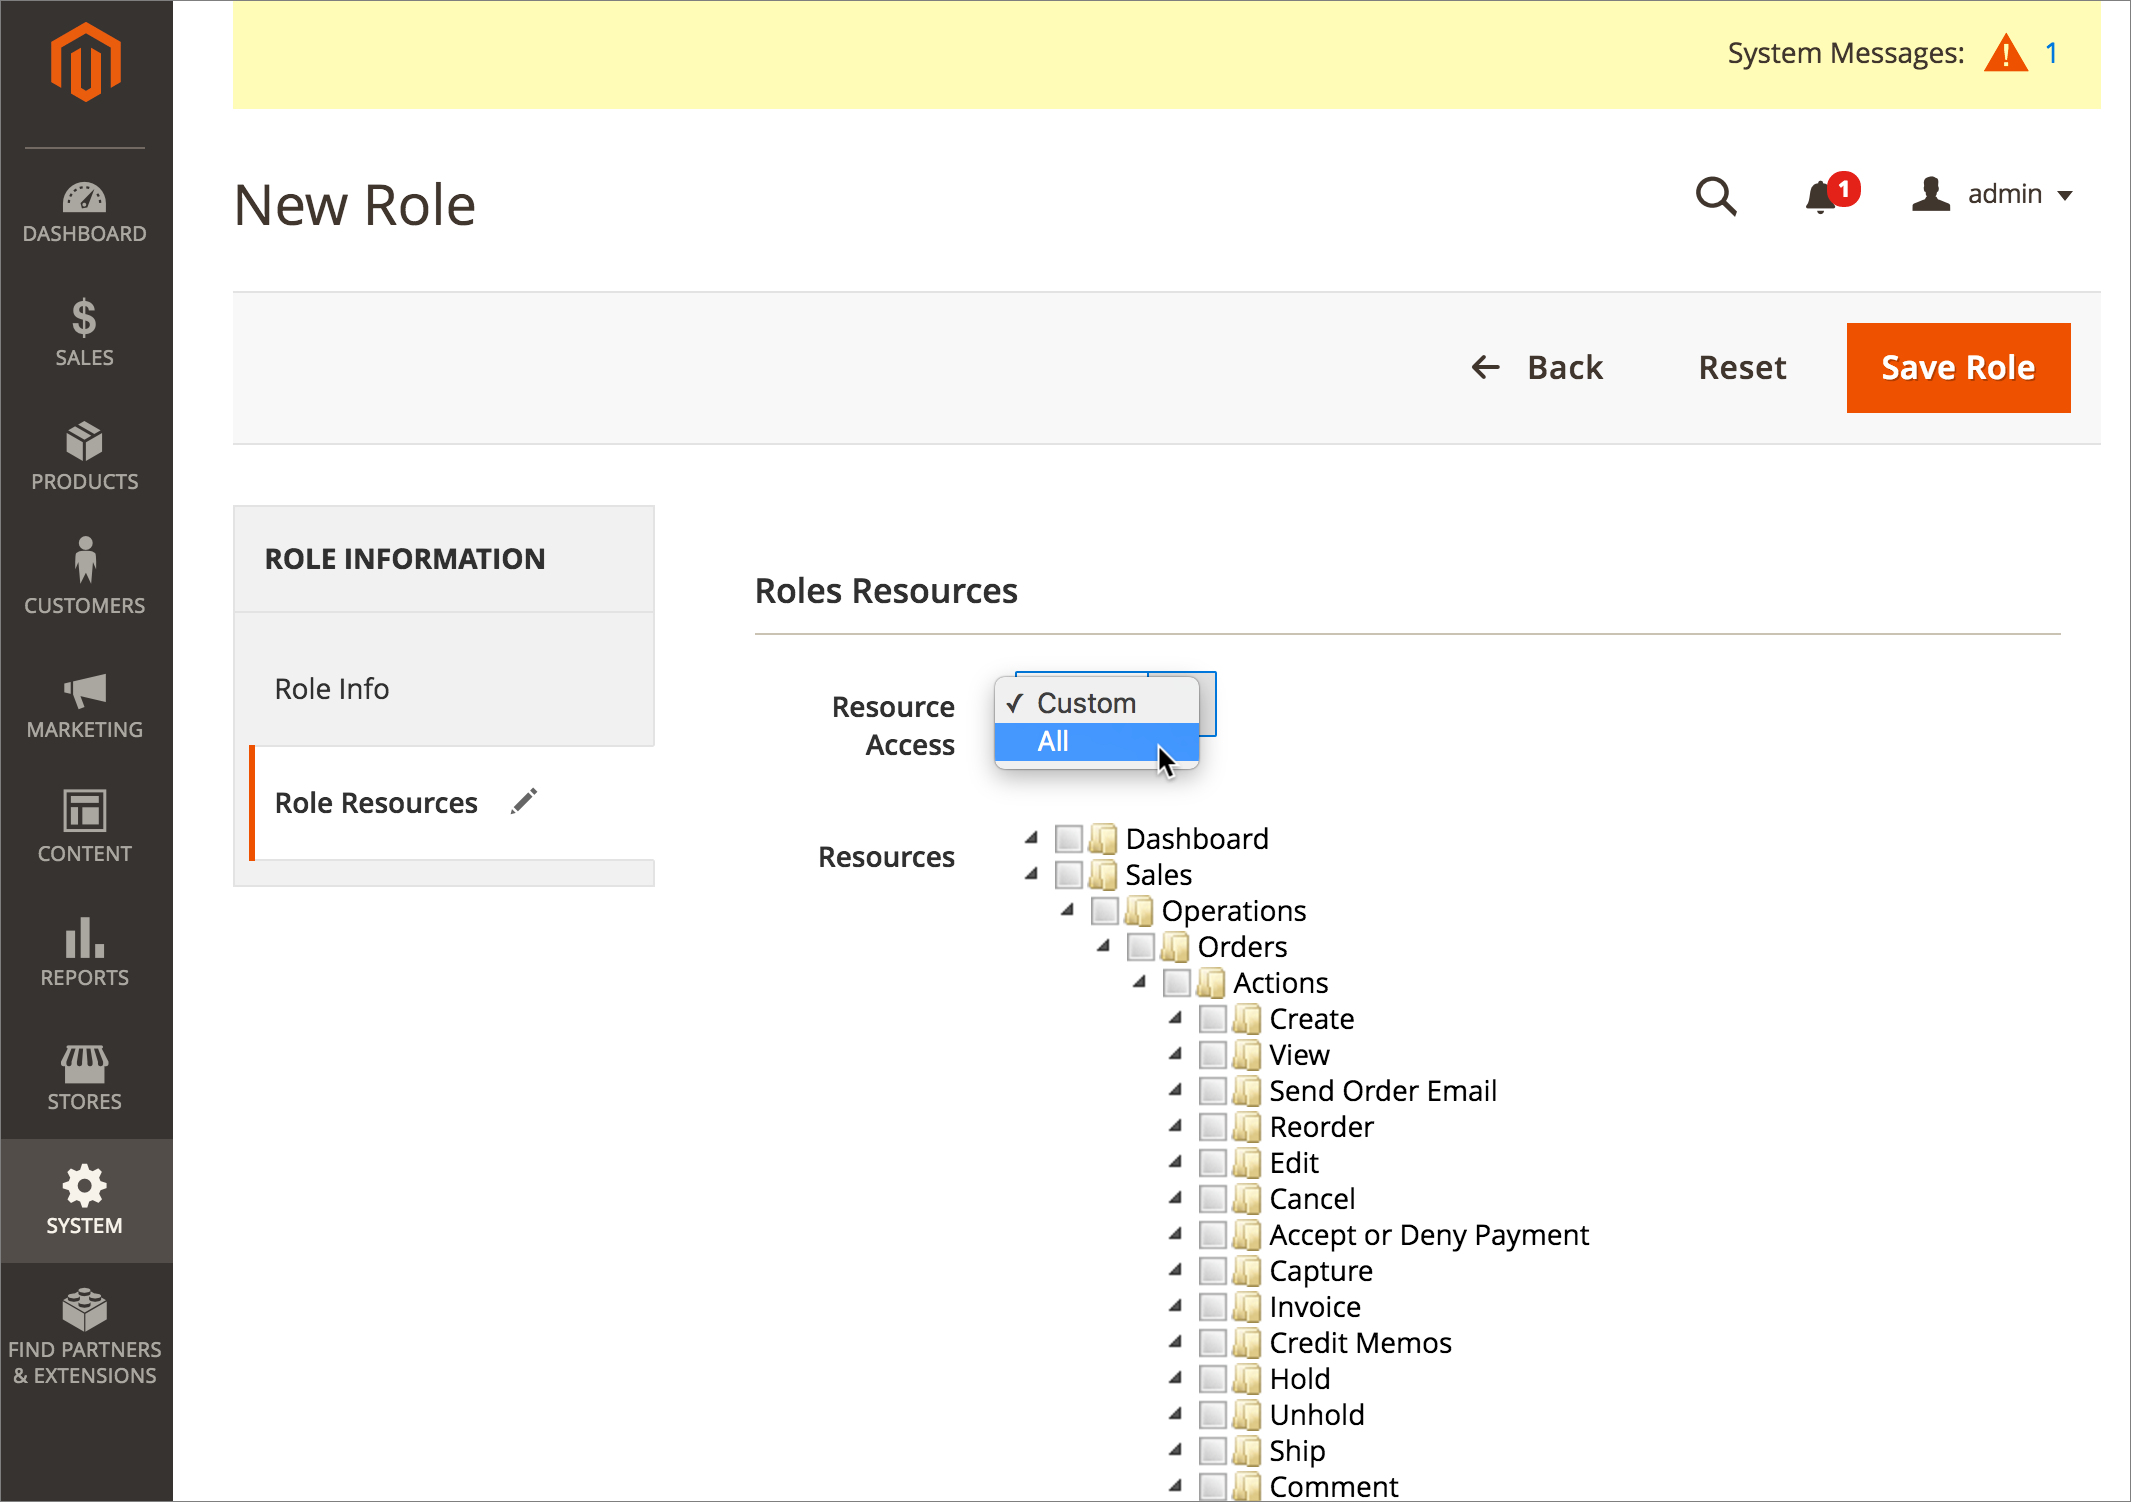Collapse the Orders tree node
Screen dimensions: 2131x1502
click(1103, 946)
